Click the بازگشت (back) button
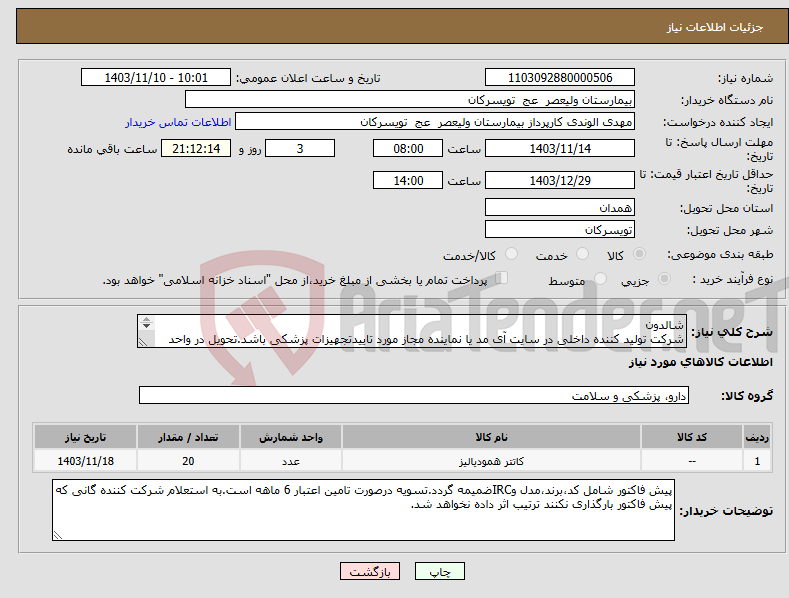The width and height of the screenshot is (789, 598). click(370, 571)
